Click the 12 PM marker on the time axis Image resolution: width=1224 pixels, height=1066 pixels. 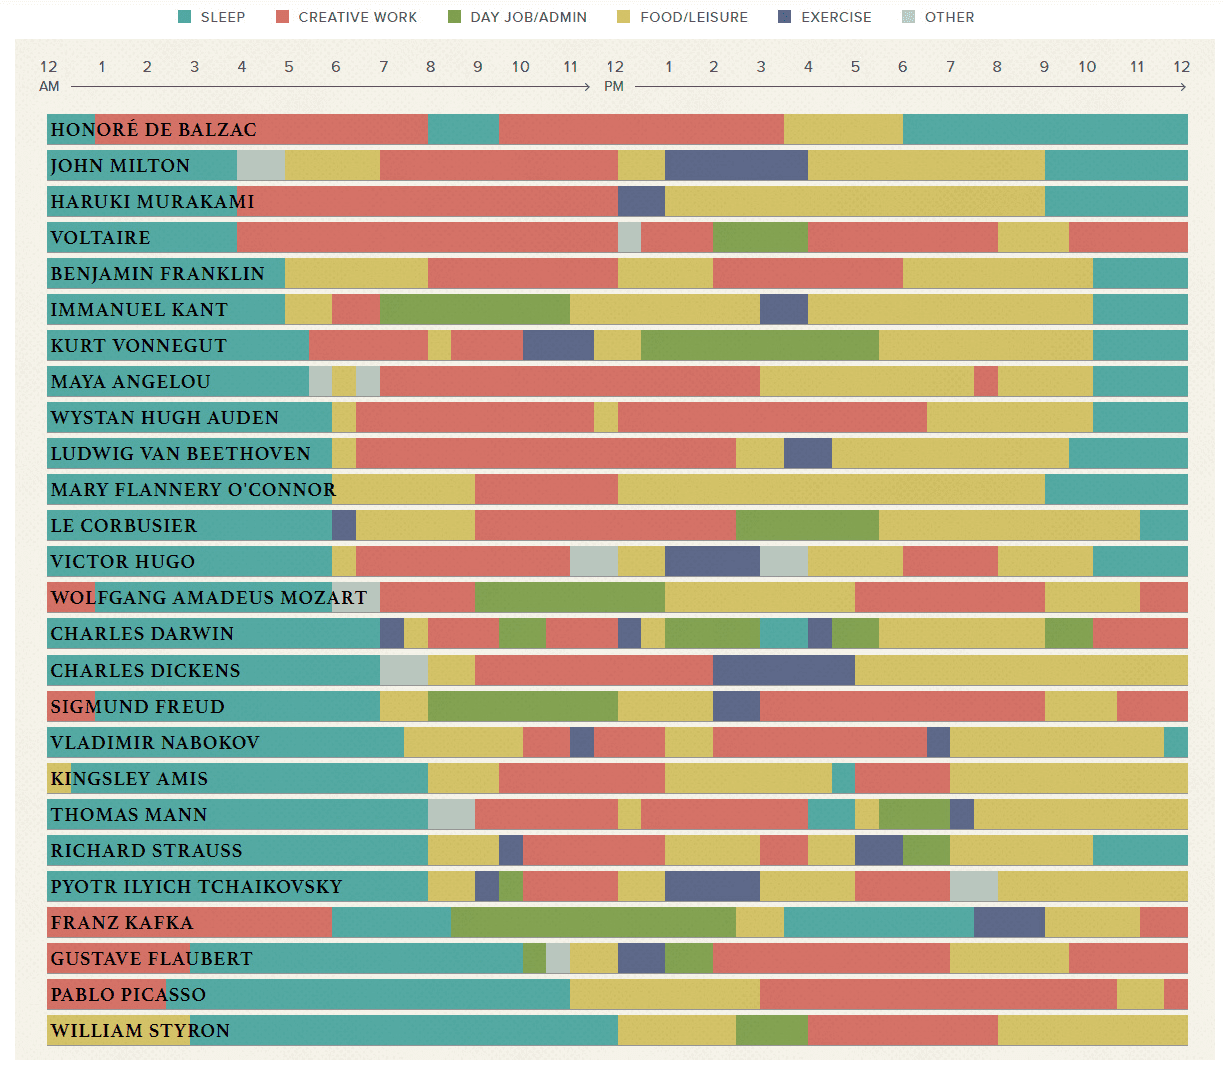(614, 75)
